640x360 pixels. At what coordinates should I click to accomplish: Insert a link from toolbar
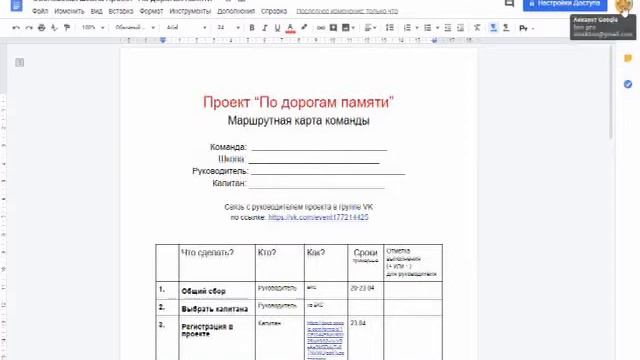click(321, 28)
